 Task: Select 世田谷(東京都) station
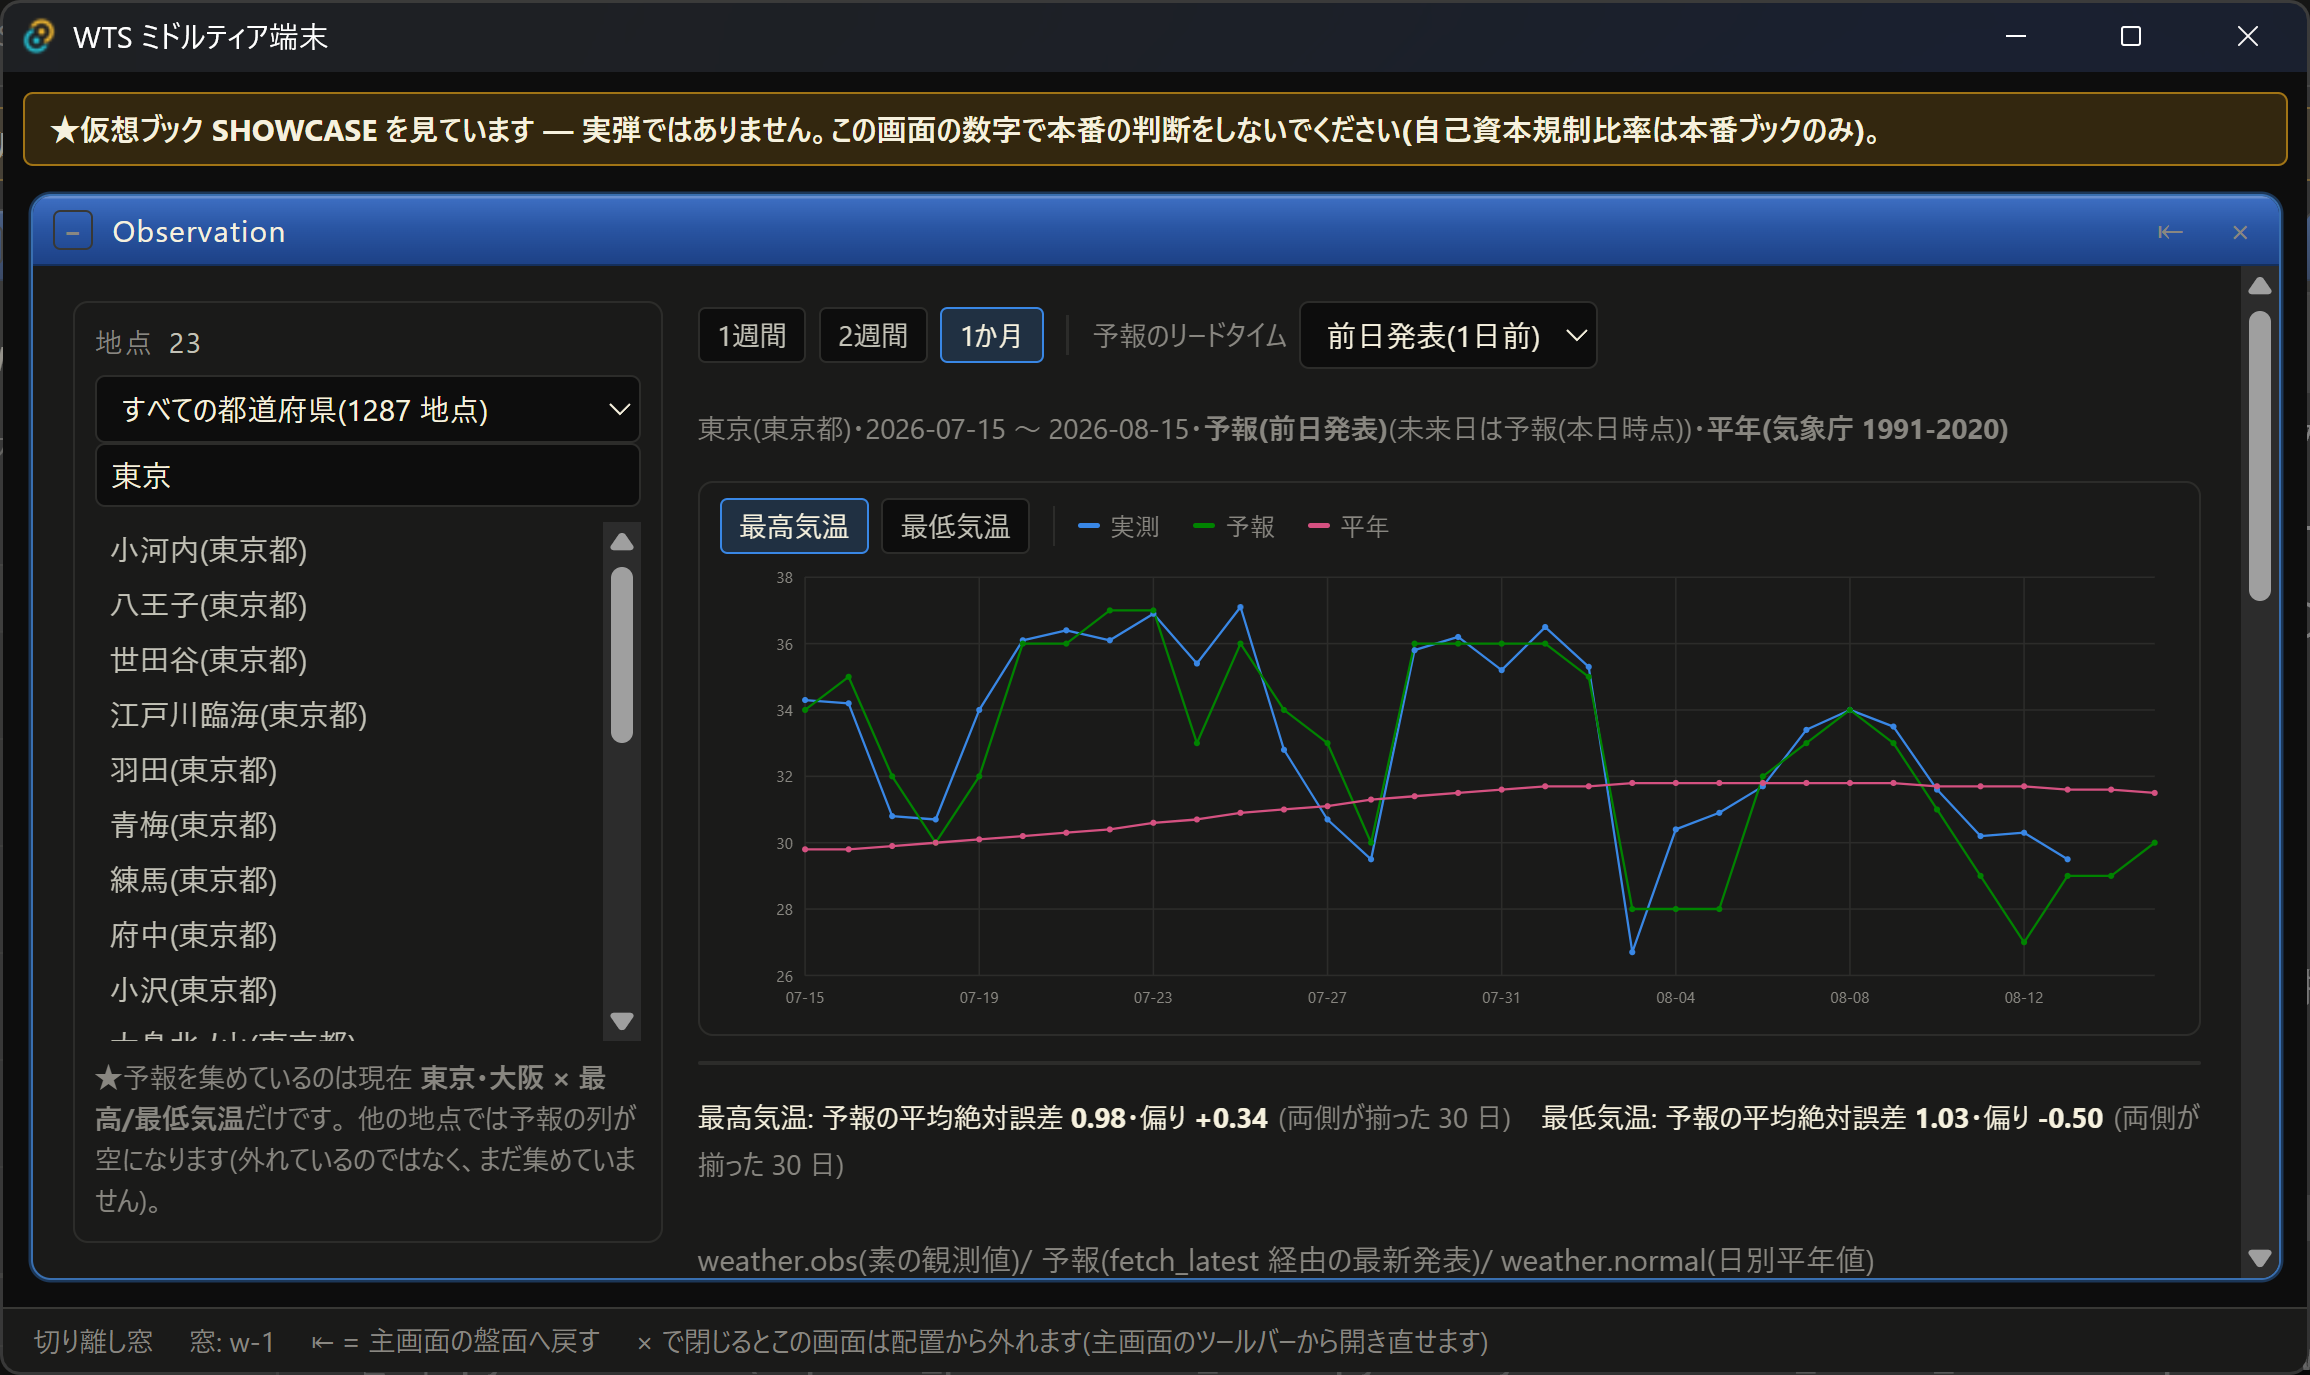[208, 660]
